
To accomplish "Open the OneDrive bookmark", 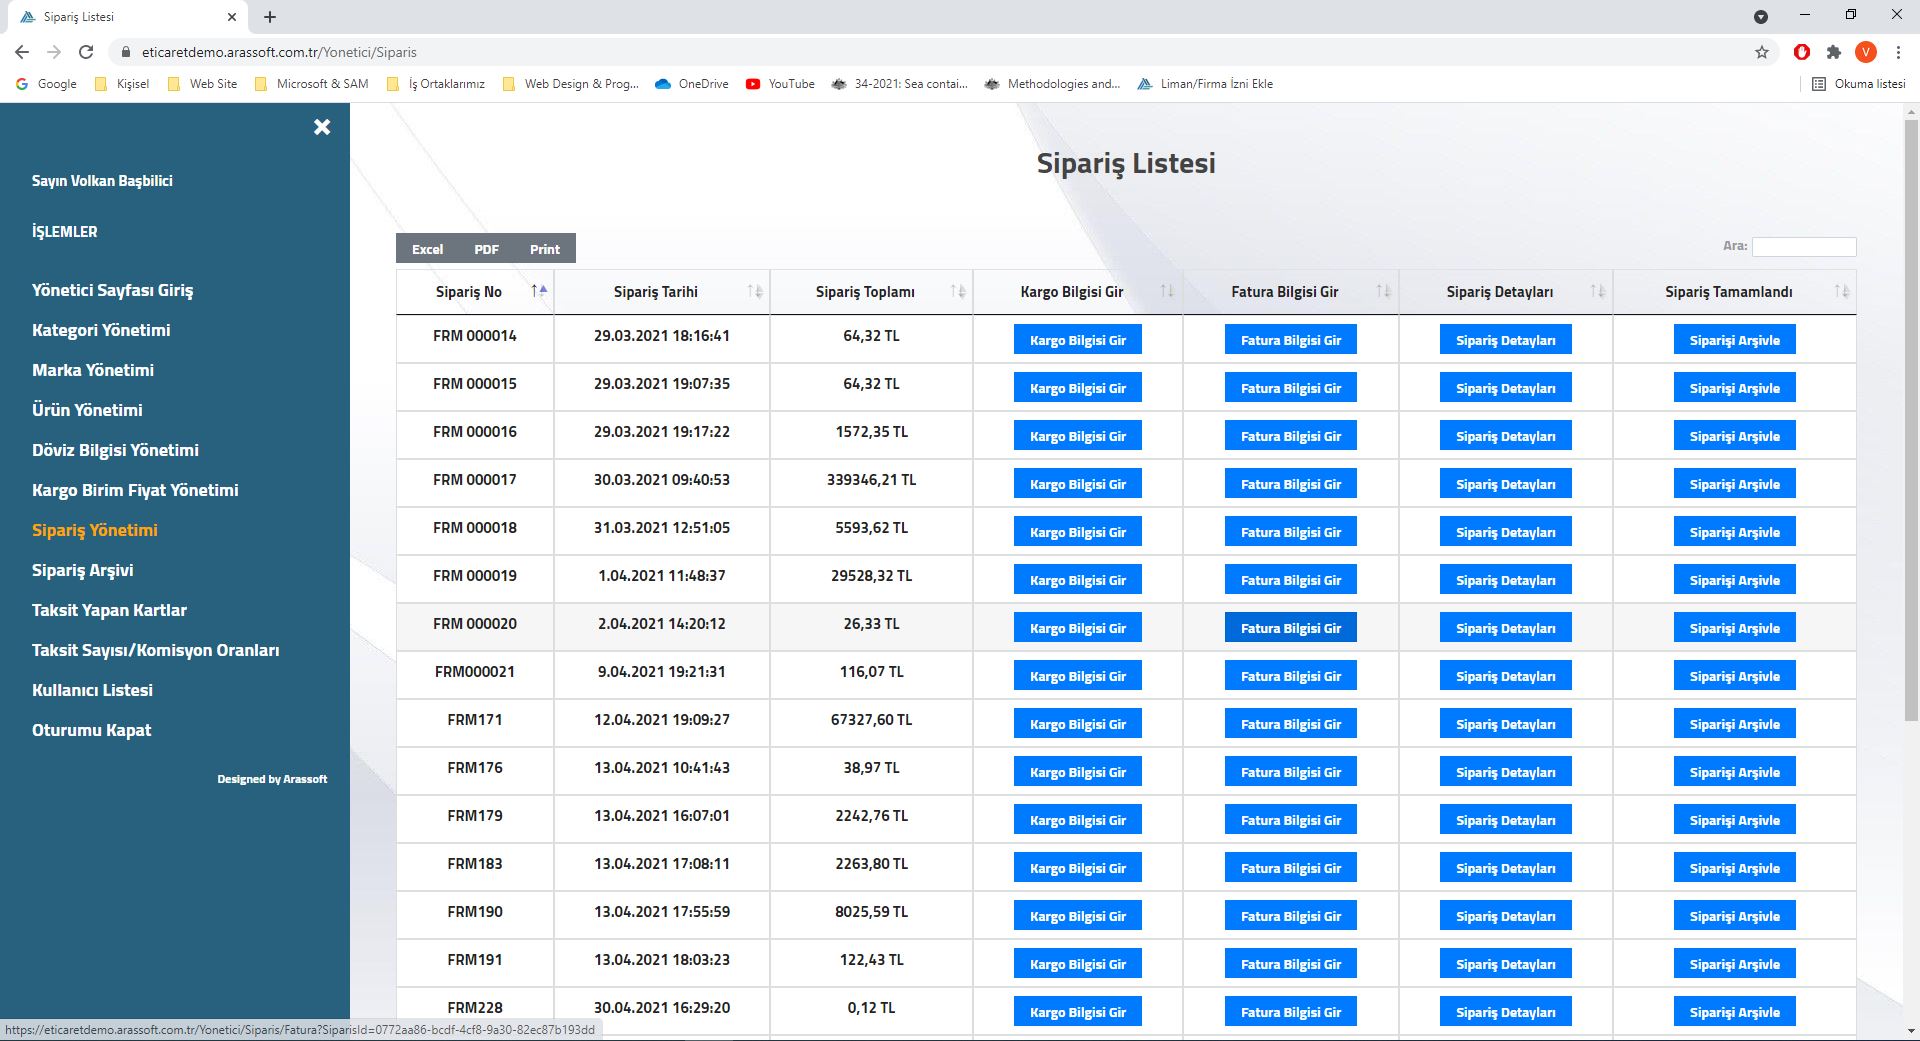I will (x=691, y=84).
